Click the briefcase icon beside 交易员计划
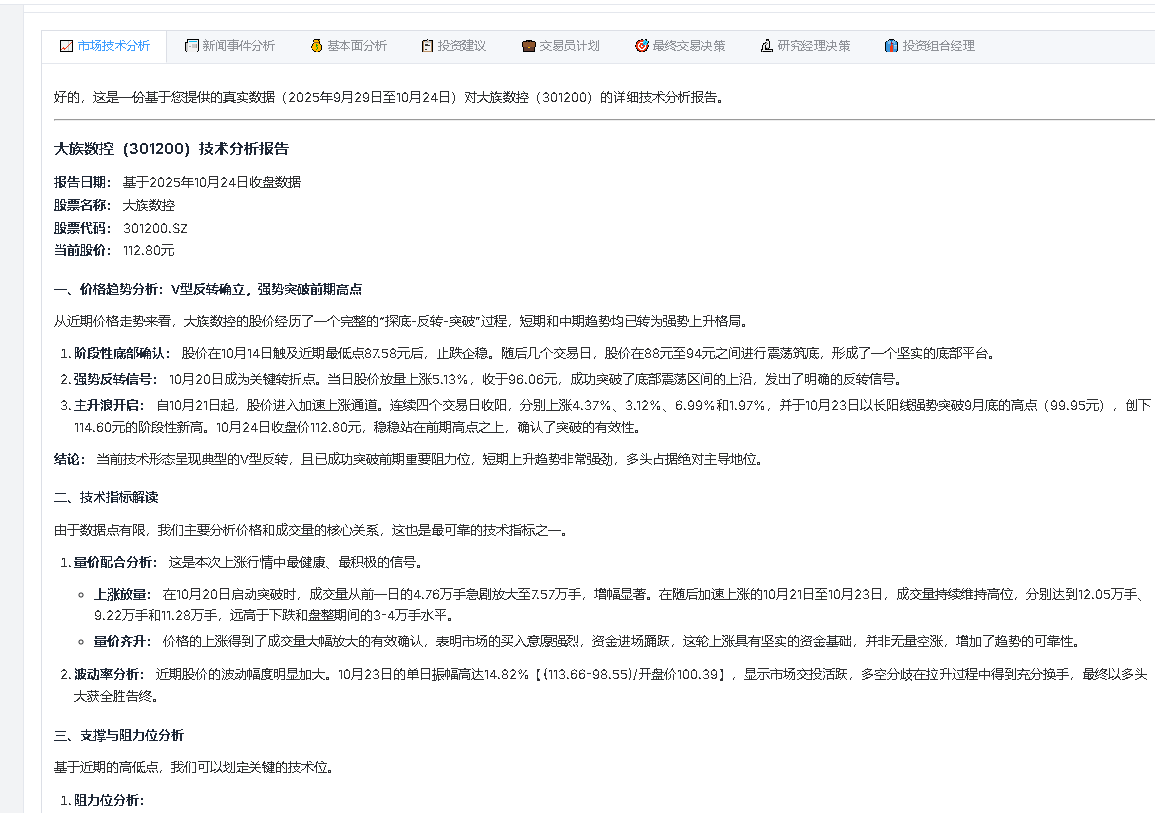 528,46
